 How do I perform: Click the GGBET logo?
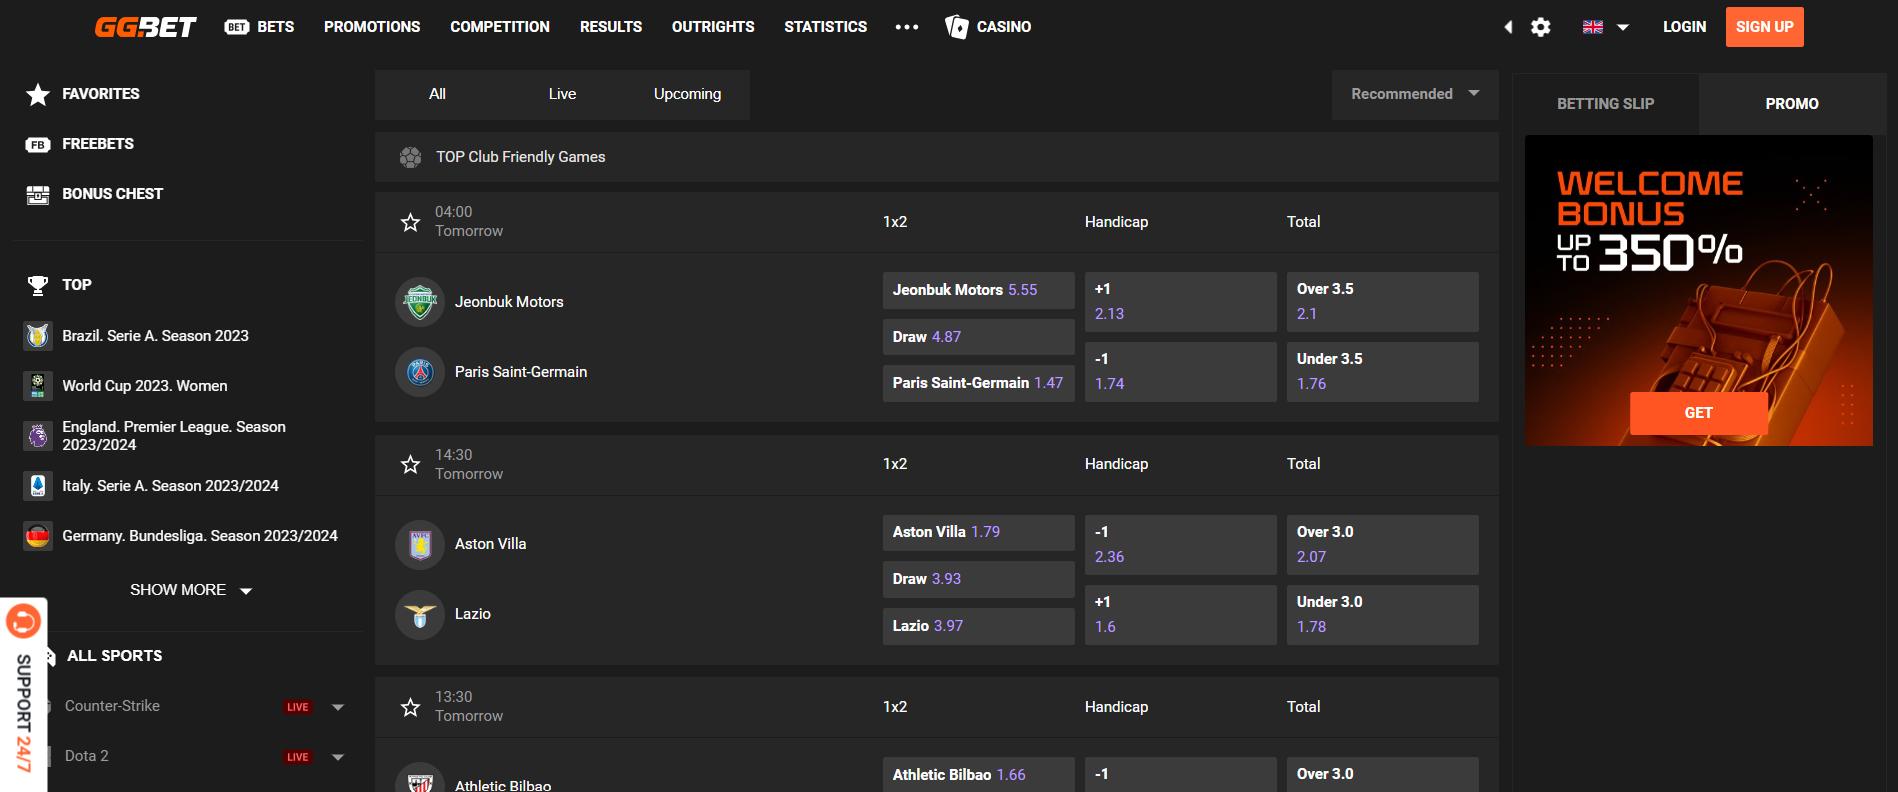146,27
